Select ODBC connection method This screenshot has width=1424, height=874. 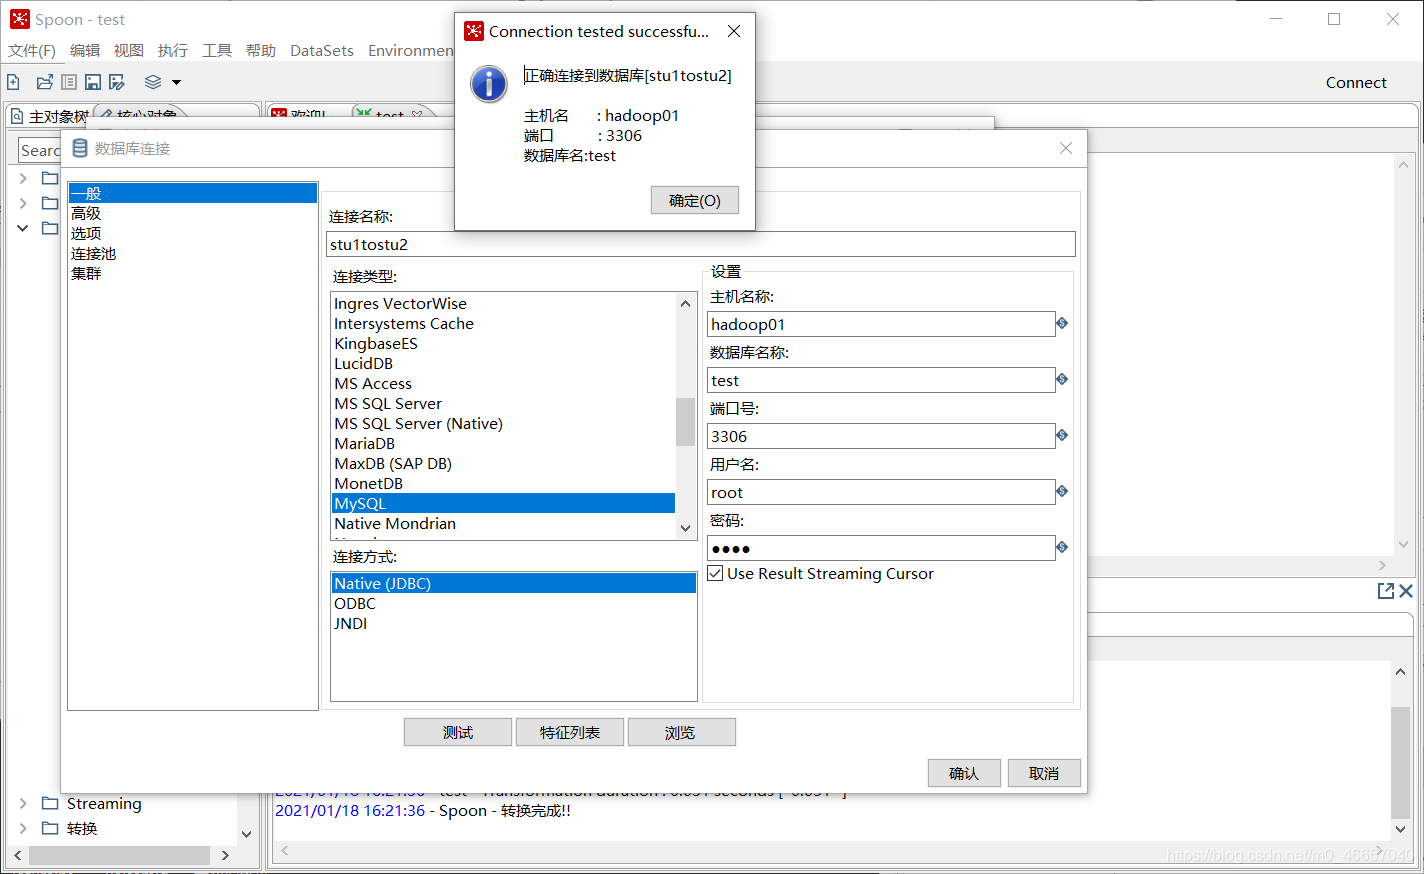point(514,603)
